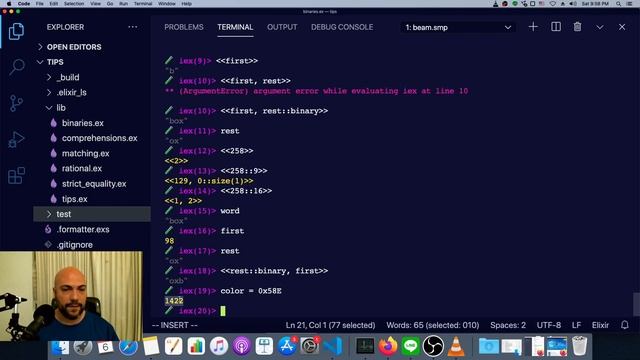Open matching.ex file

point(86,153)
